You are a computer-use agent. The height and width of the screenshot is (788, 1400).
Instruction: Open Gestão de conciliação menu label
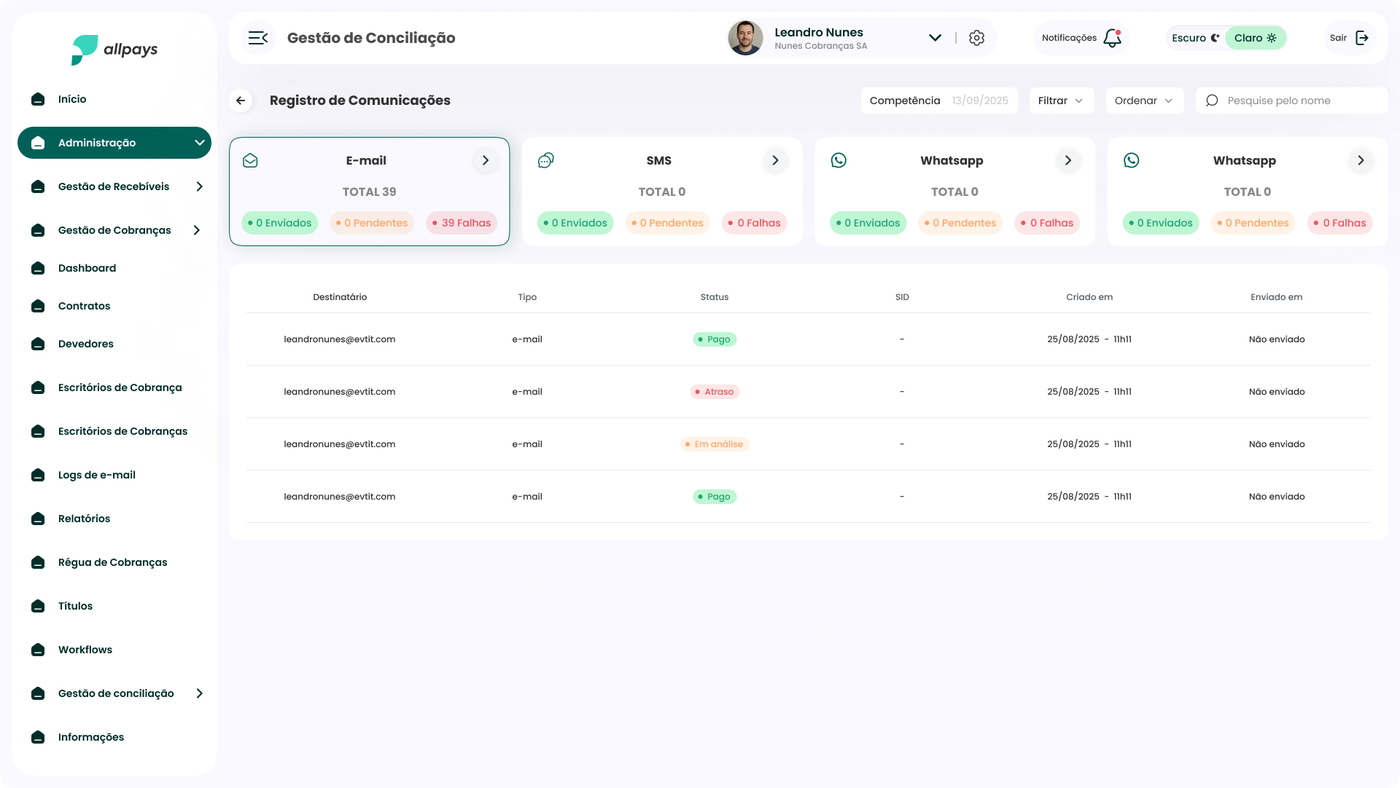click(x=116, y=694)
